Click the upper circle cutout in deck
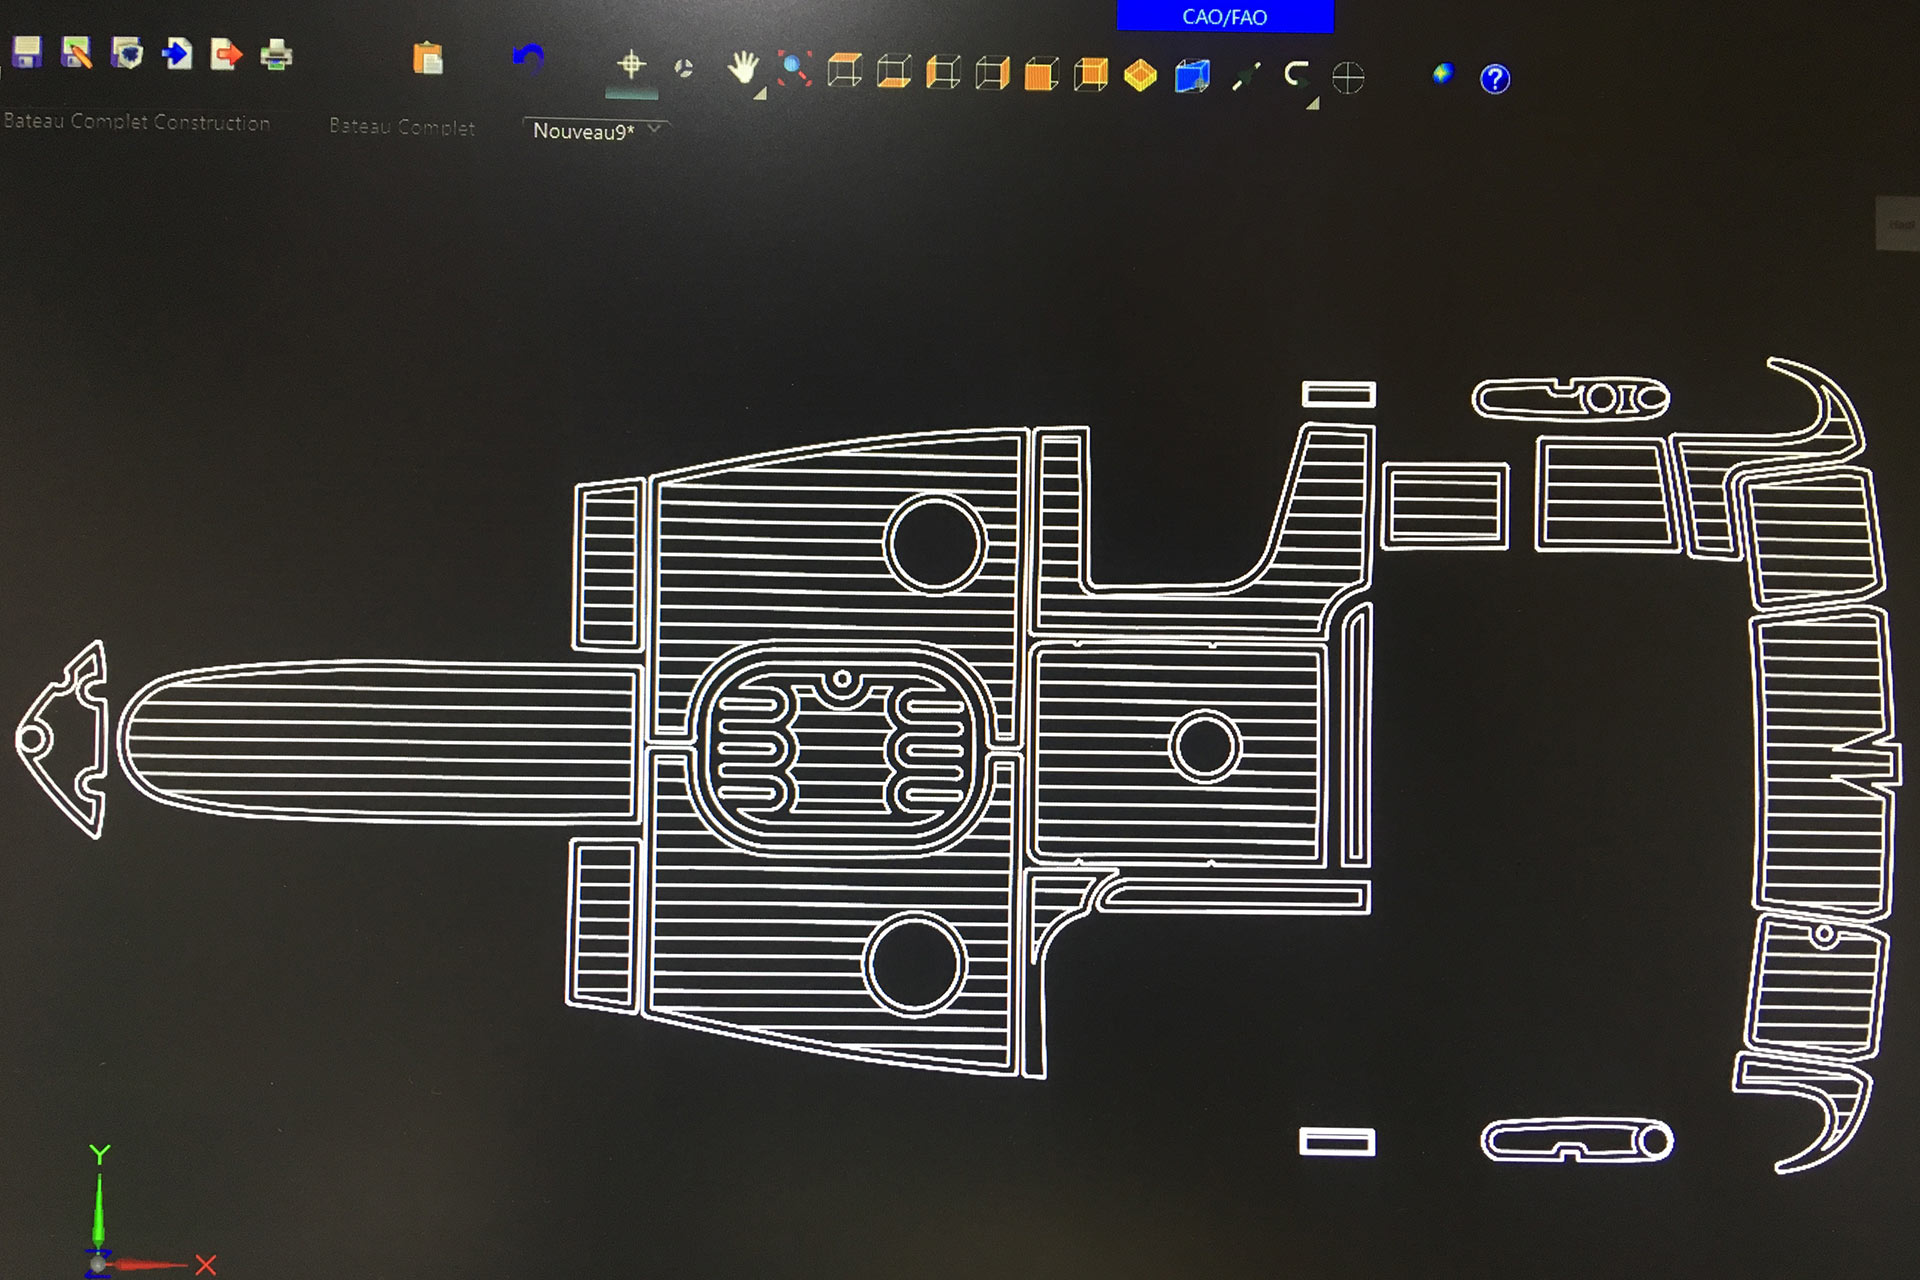The image size is (1920, 1280). coord(936,544)
